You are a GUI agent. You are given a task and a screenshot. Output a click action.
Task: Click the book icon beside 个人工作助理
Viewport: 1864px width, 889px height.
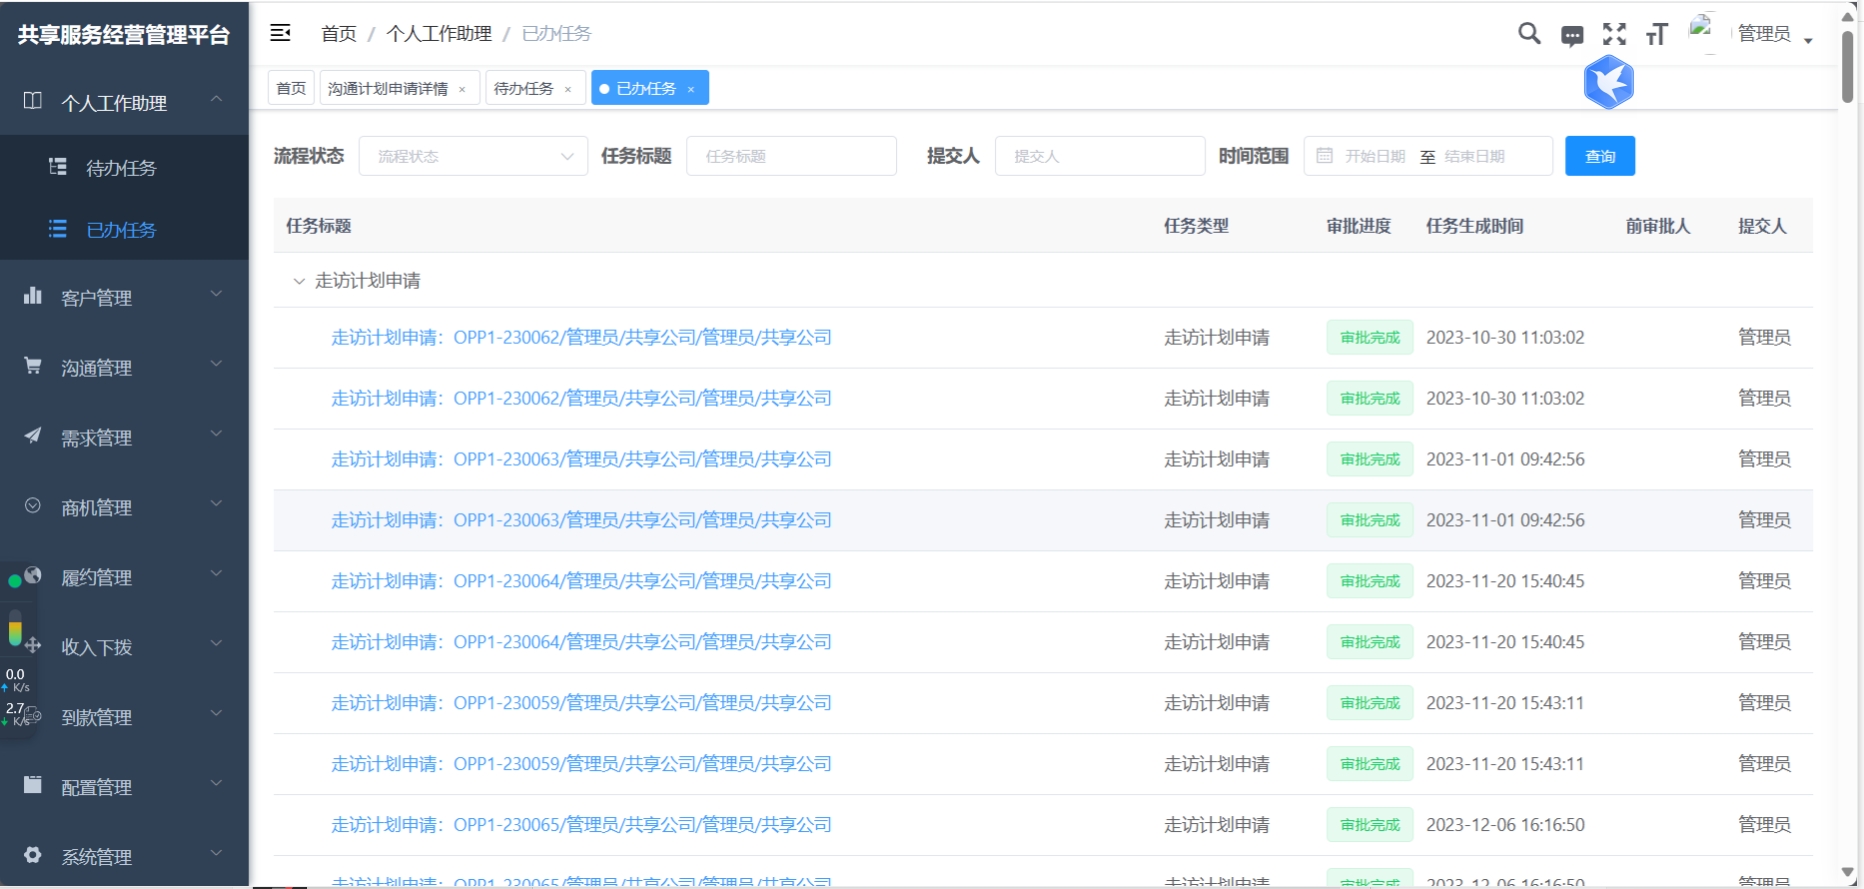click(x=33, y=101)
